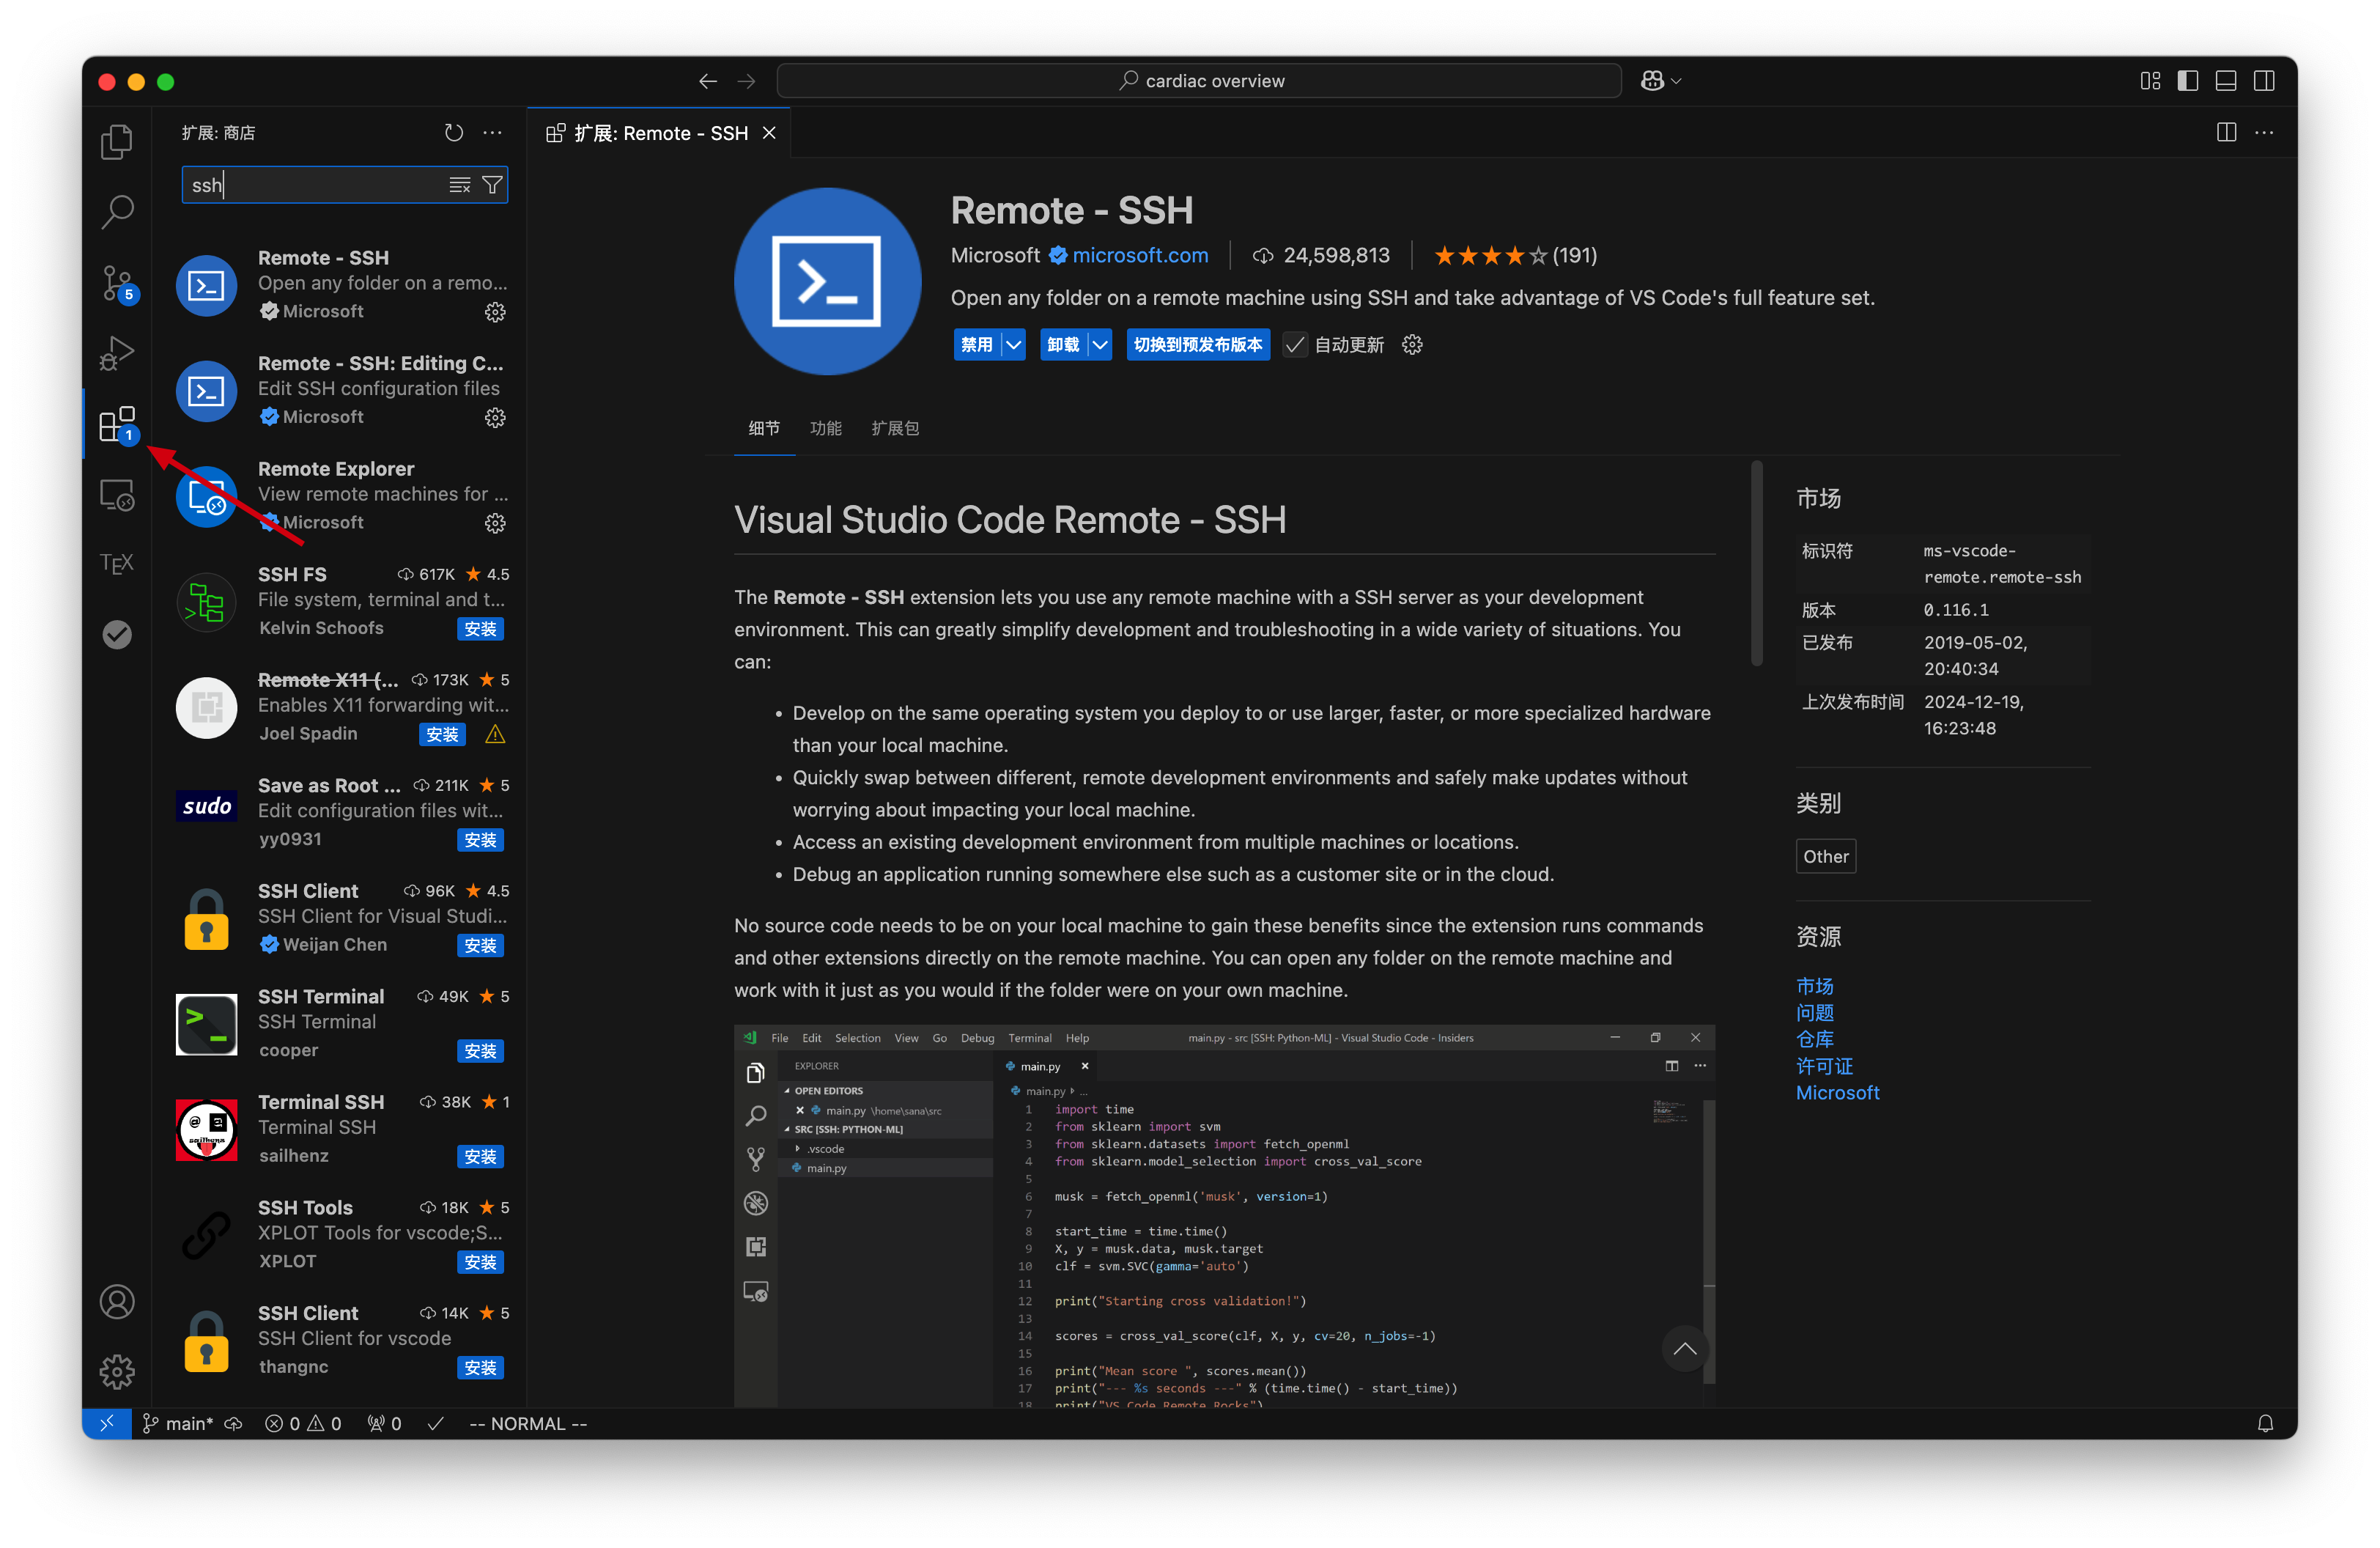Open Remote Explorer view in activity bar
The image size is (2380, 1548).
117,495
